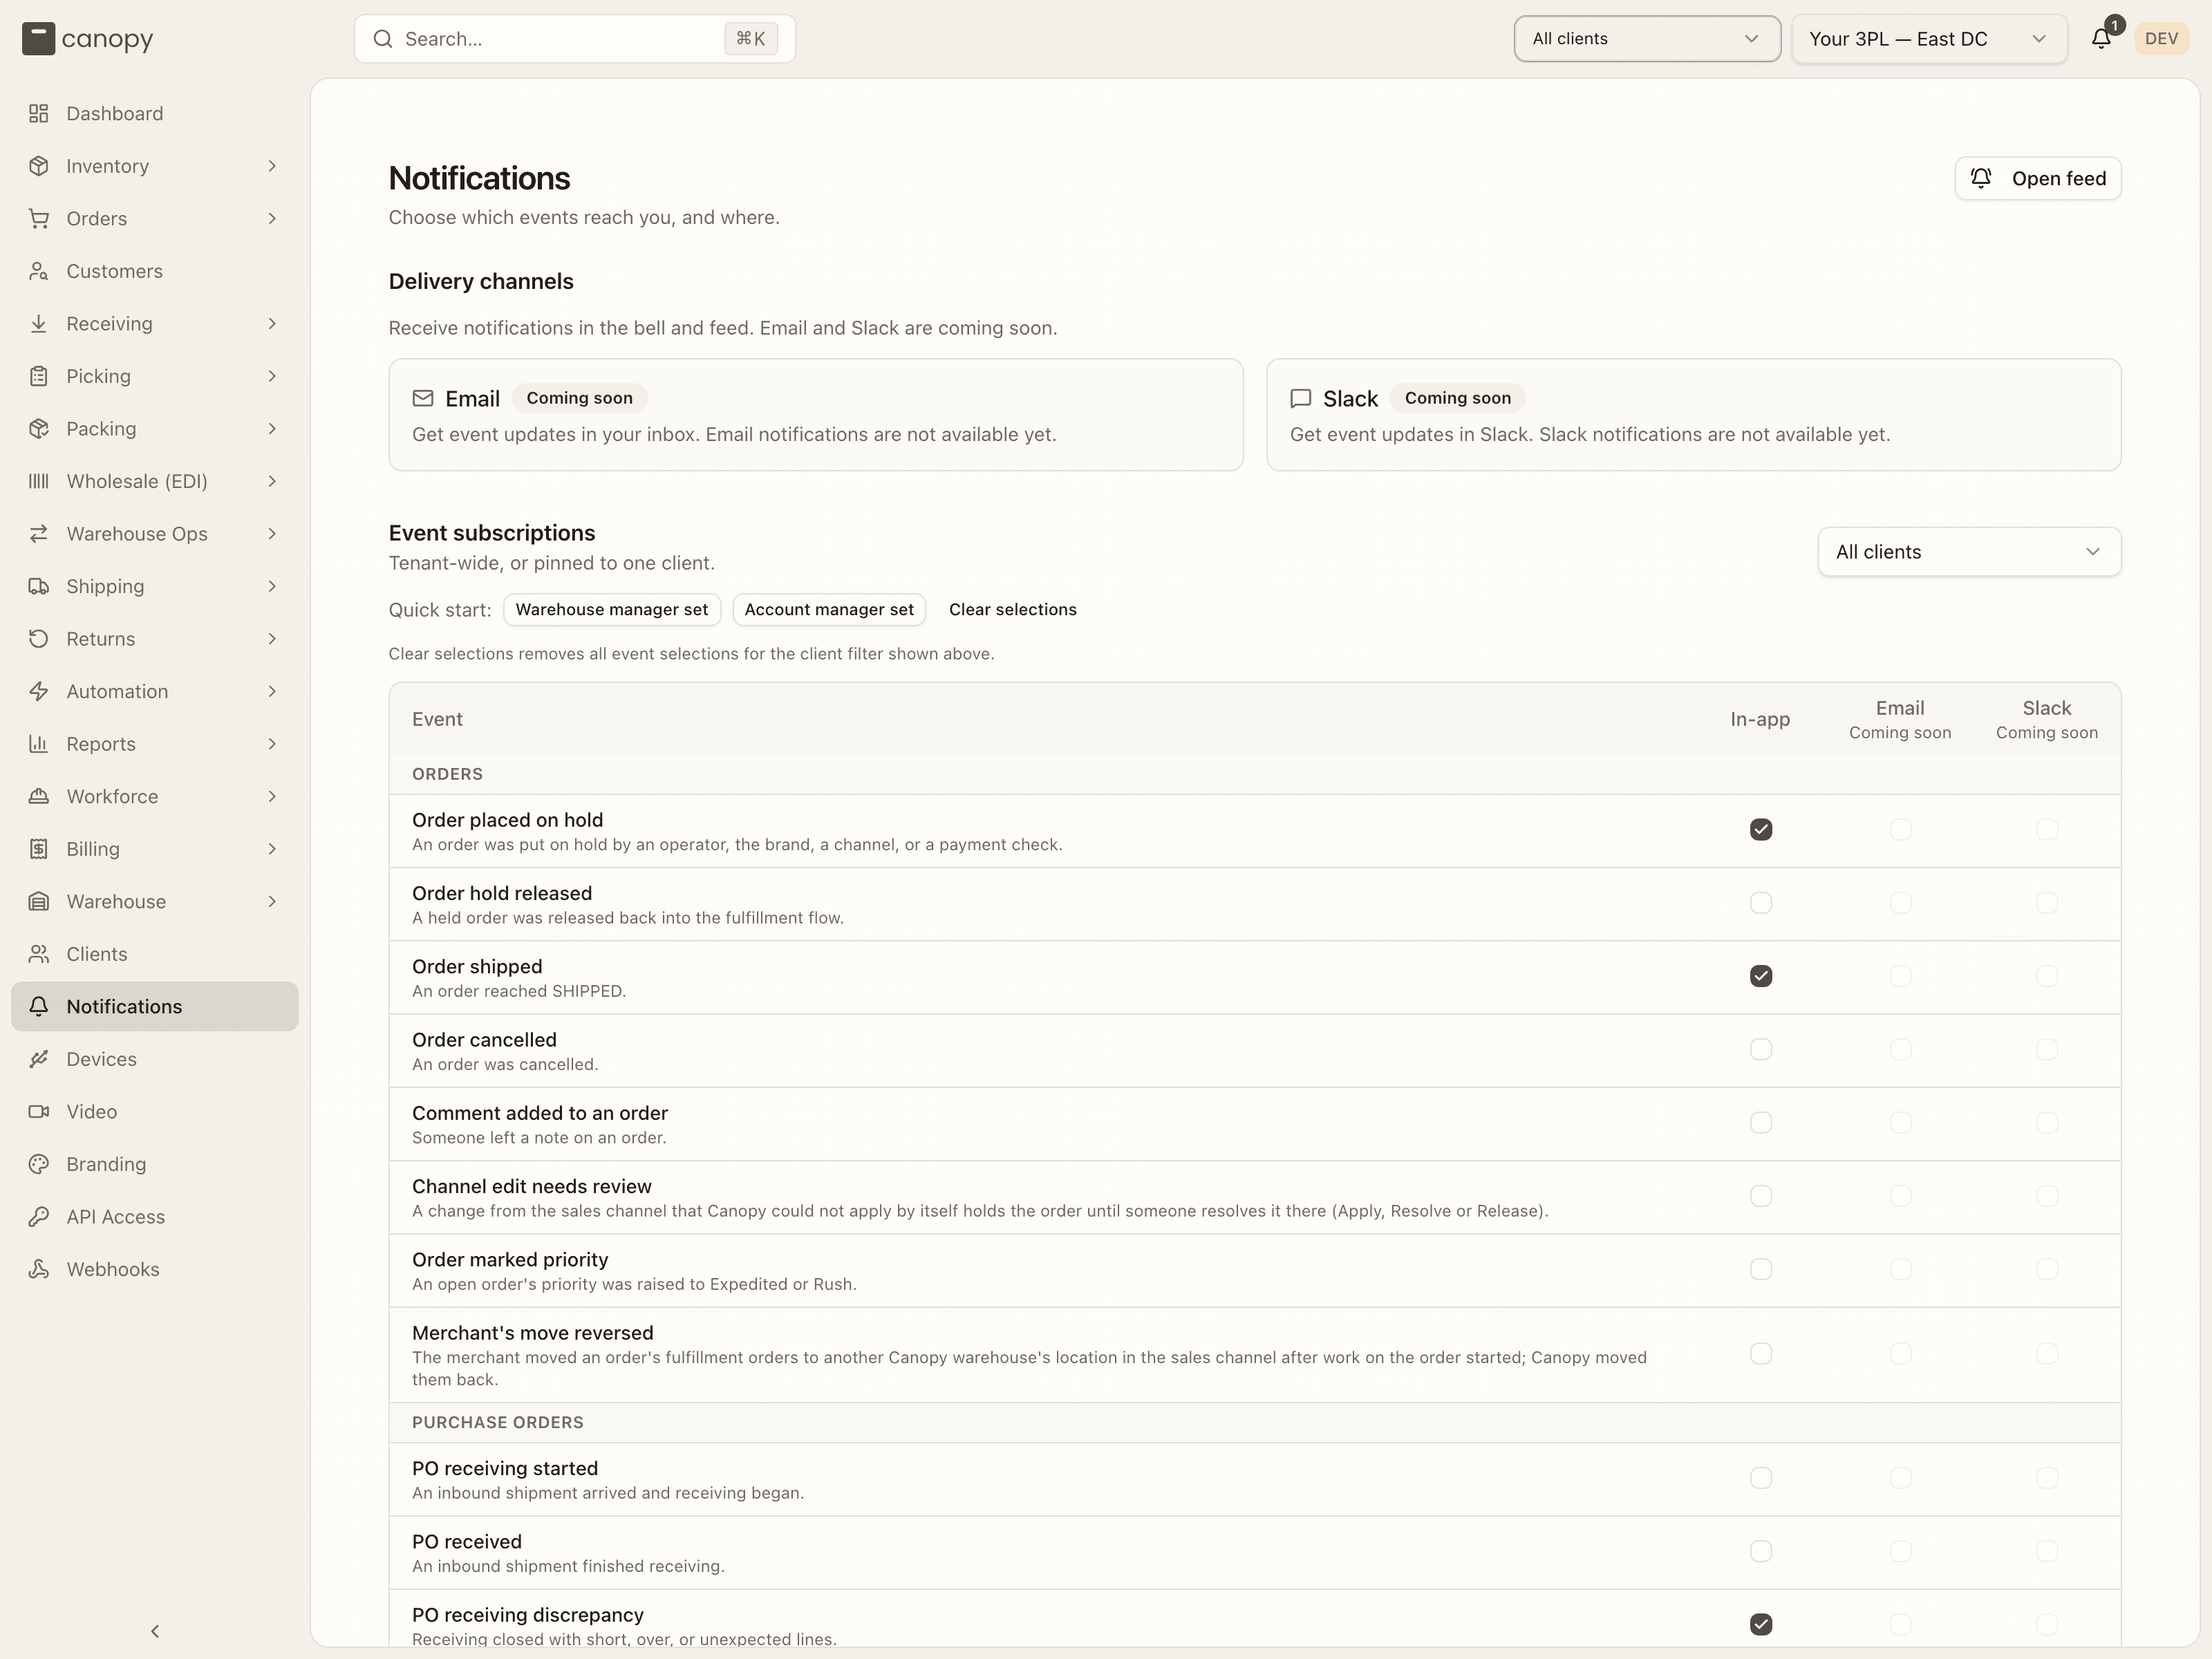This screenshot has width=2212, height=1659.
Task: Expand the Orders menu chevron
Action: point(272,219)
